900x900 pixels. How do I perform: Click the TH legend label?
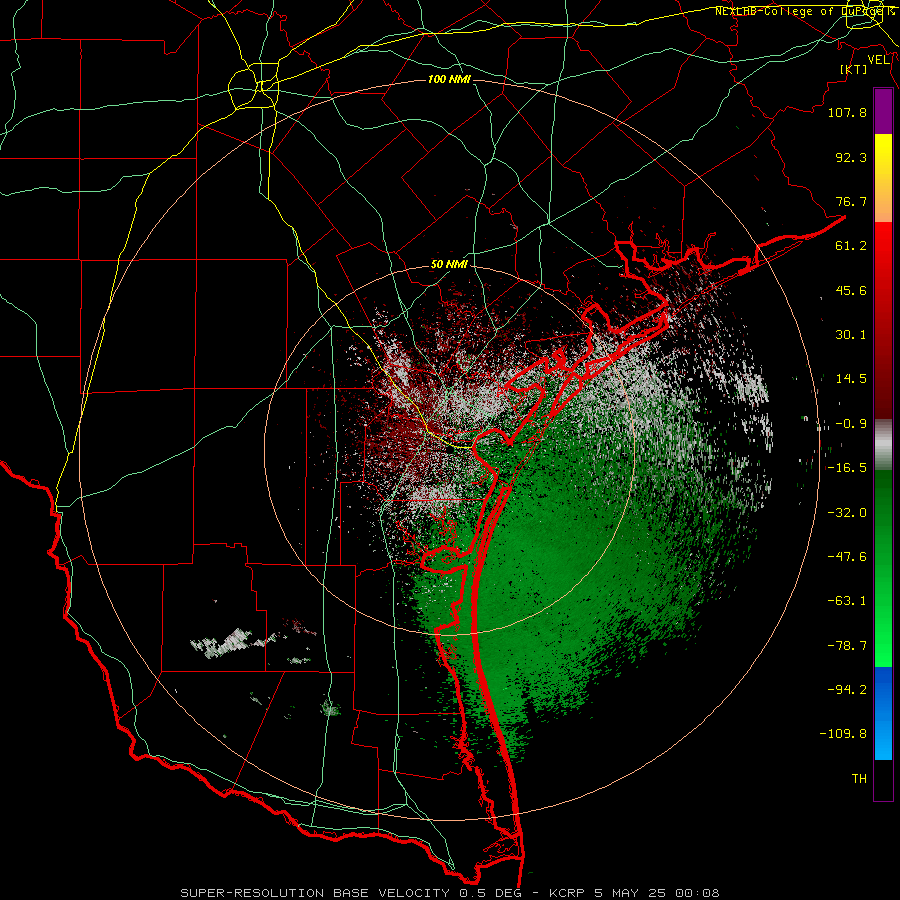[859, 779]
